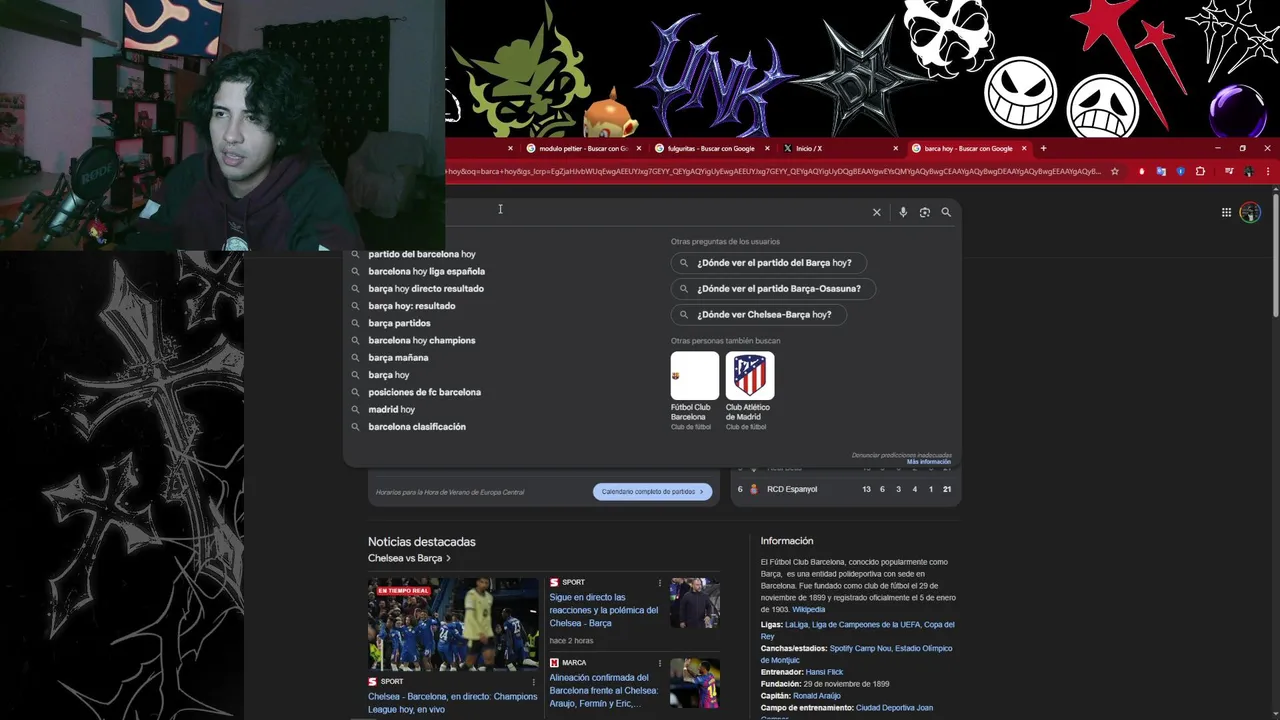The width and height of the screenshot is (1280, 720).
Task: Close the 'fulguritas' tab
Action: pyautogui.click(x=767, y=148)
